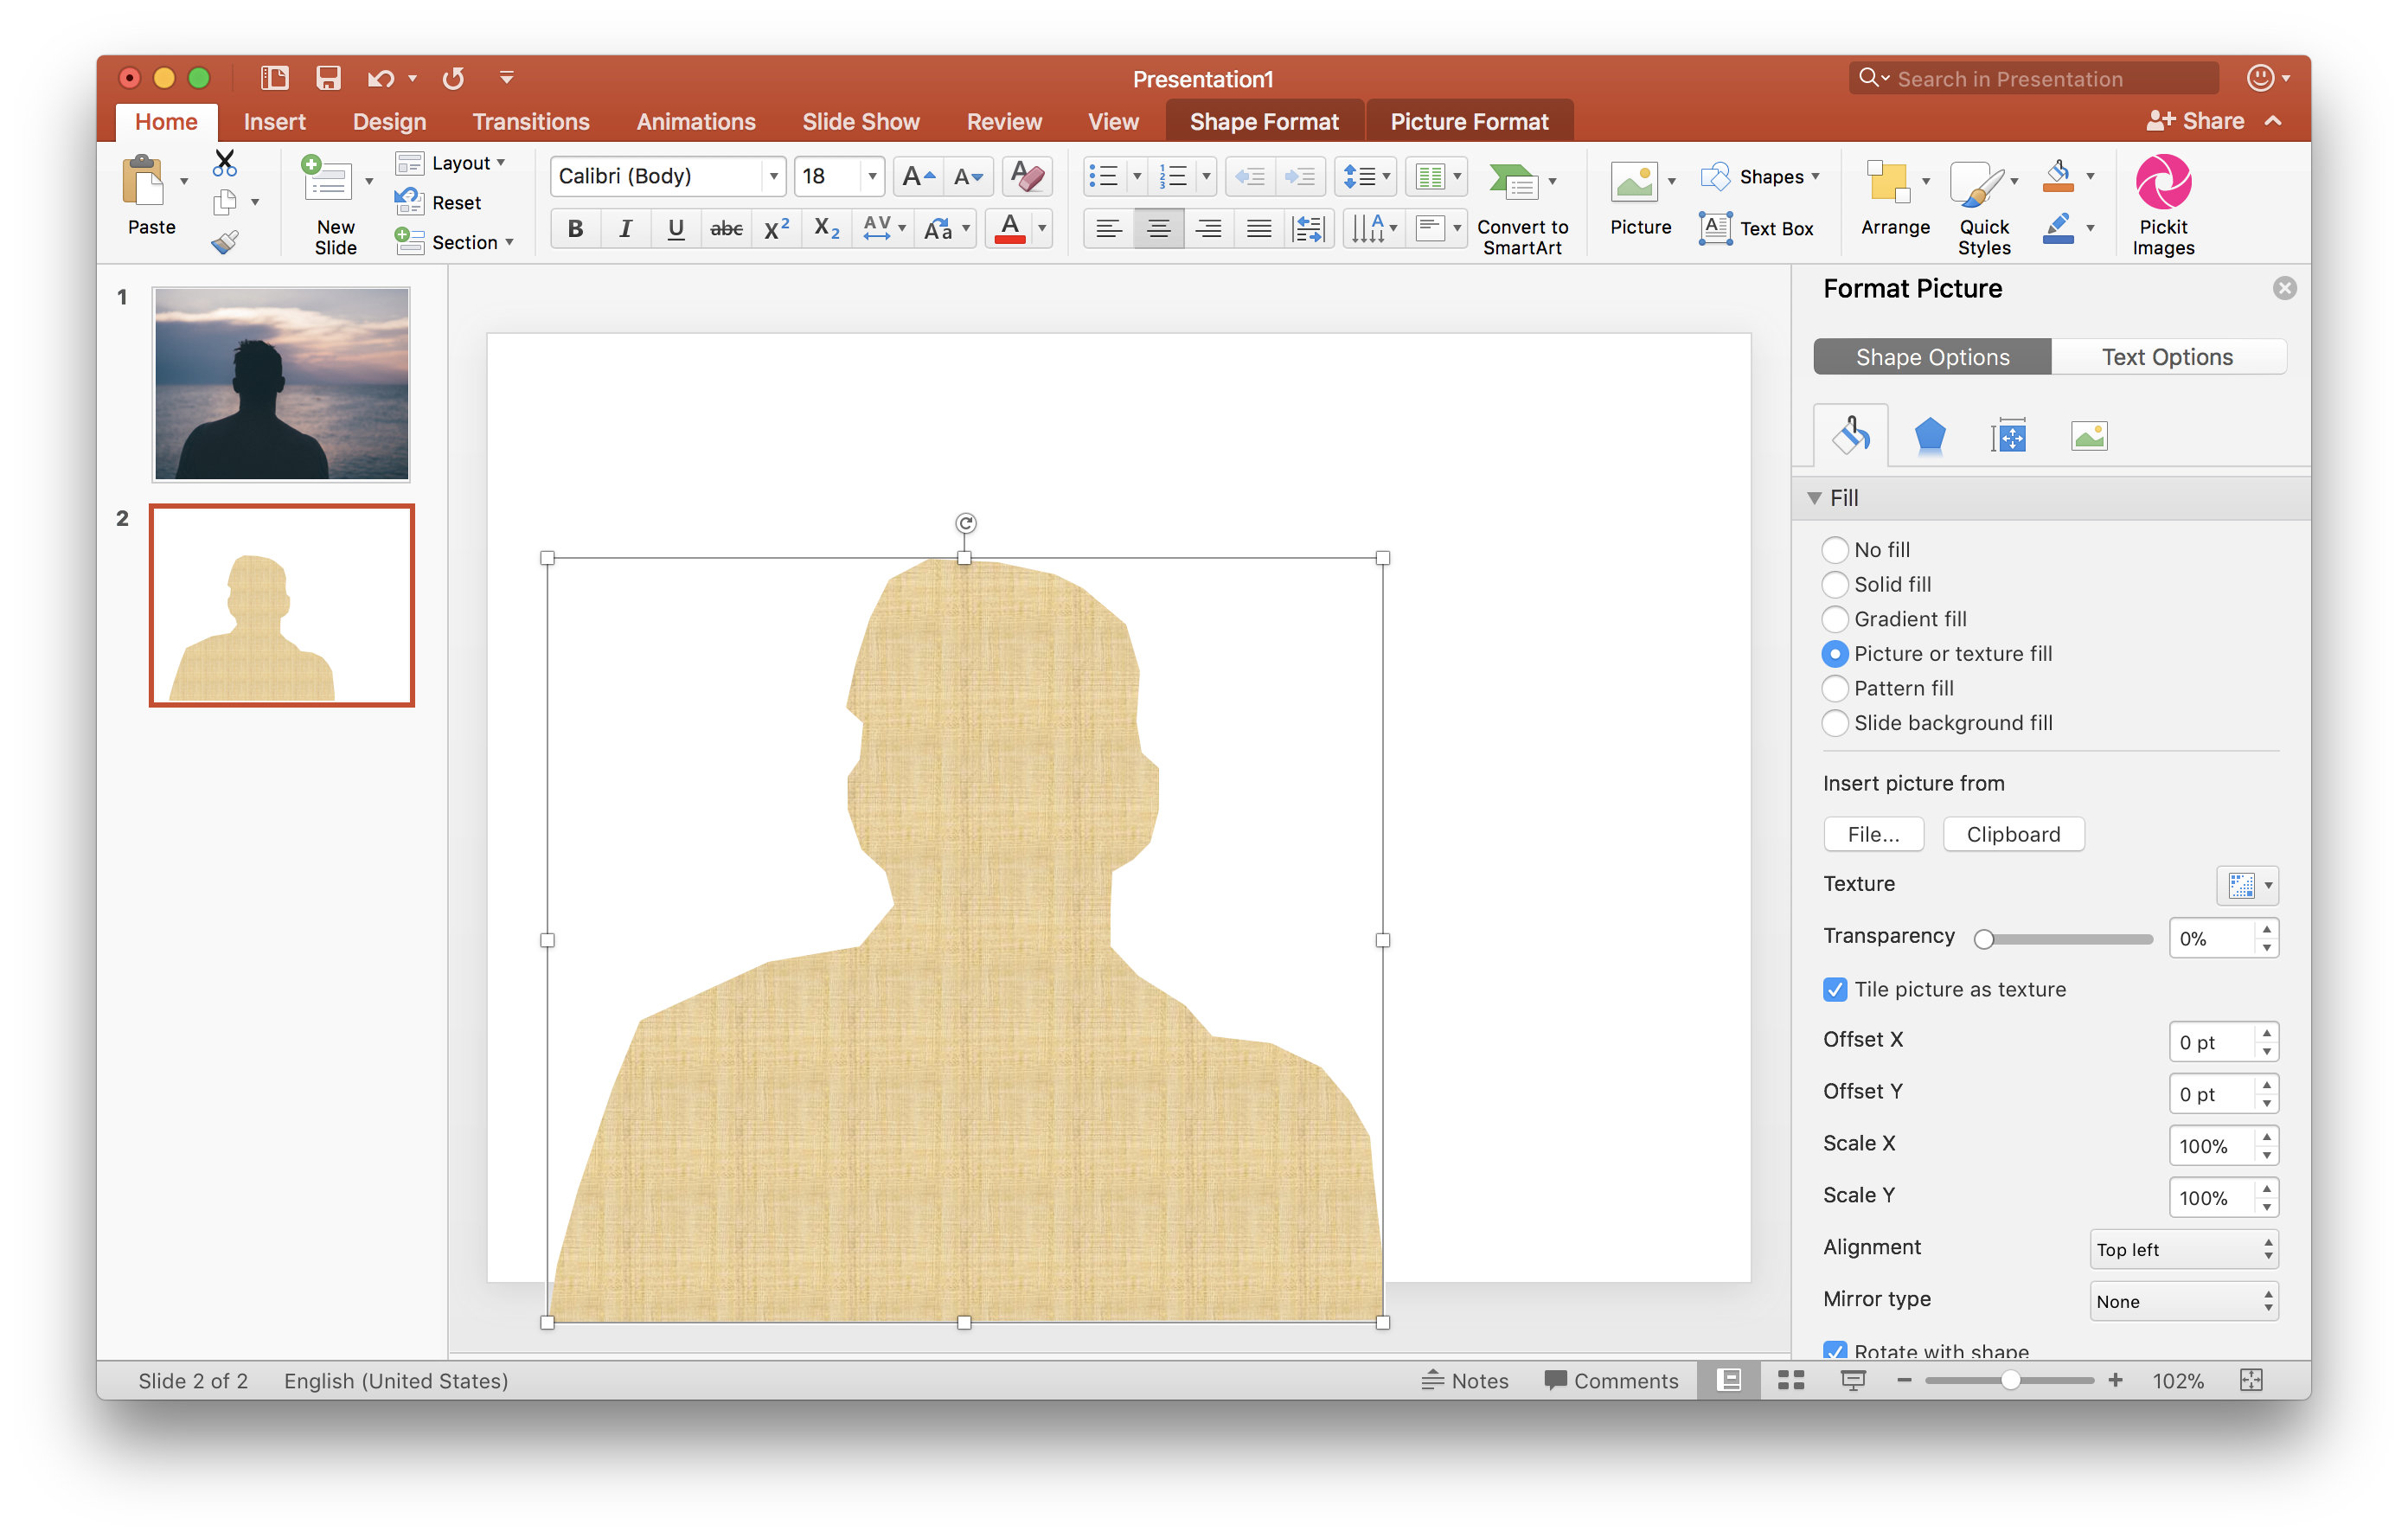Click the Clipboard button under Insert picture from
Viewport: 2408px width, 1538px height.
point(2013,833)
